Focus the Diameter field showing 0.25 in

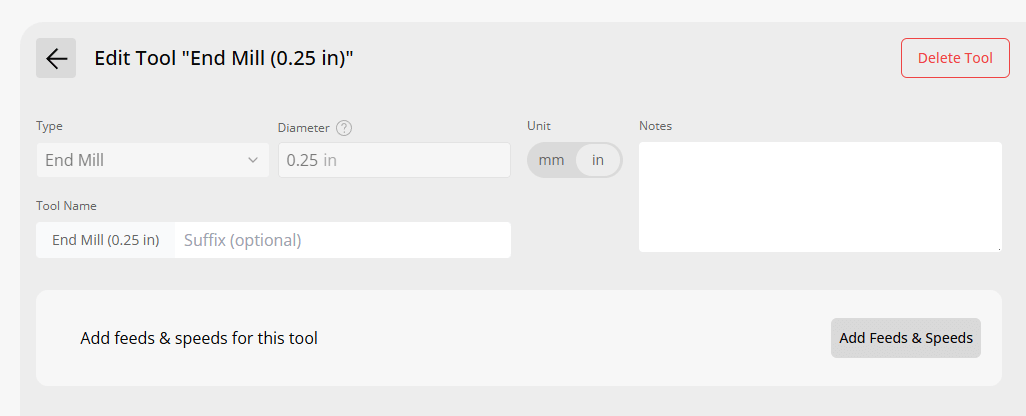pos(394,160)
